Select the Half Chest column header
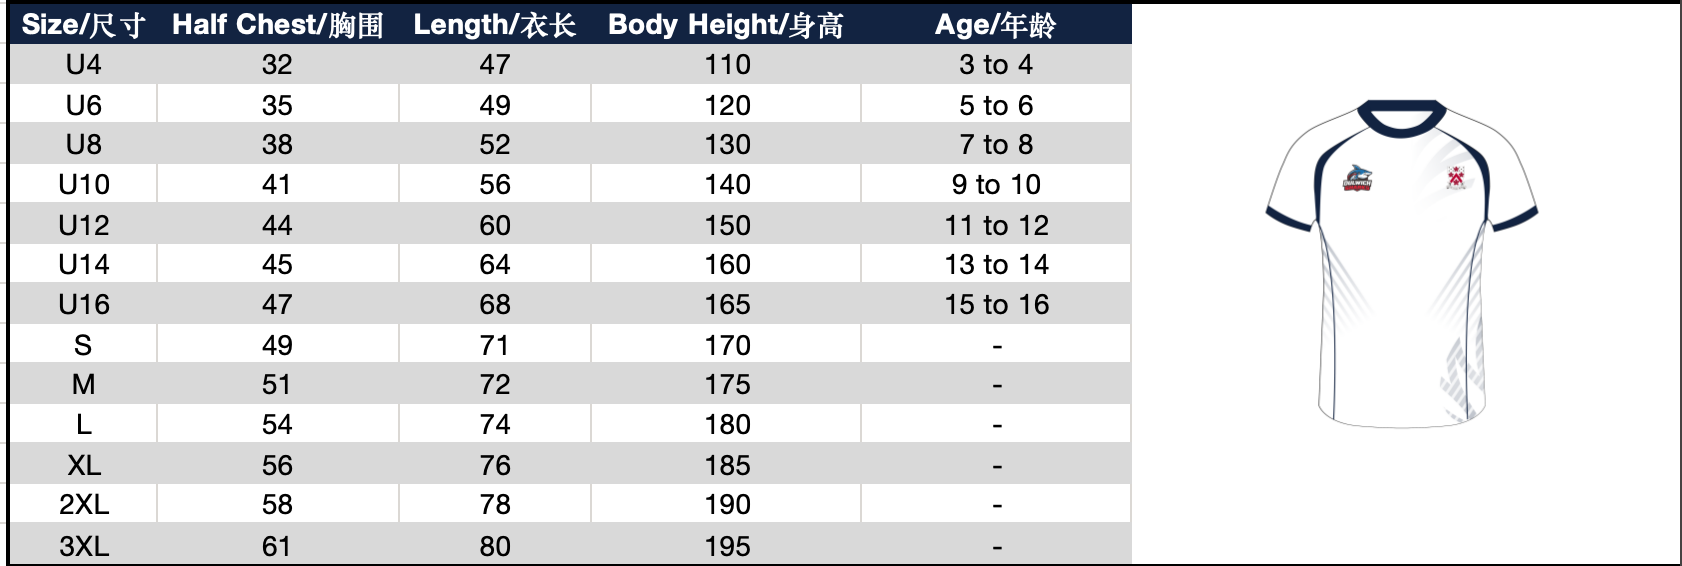 (277, 24)
